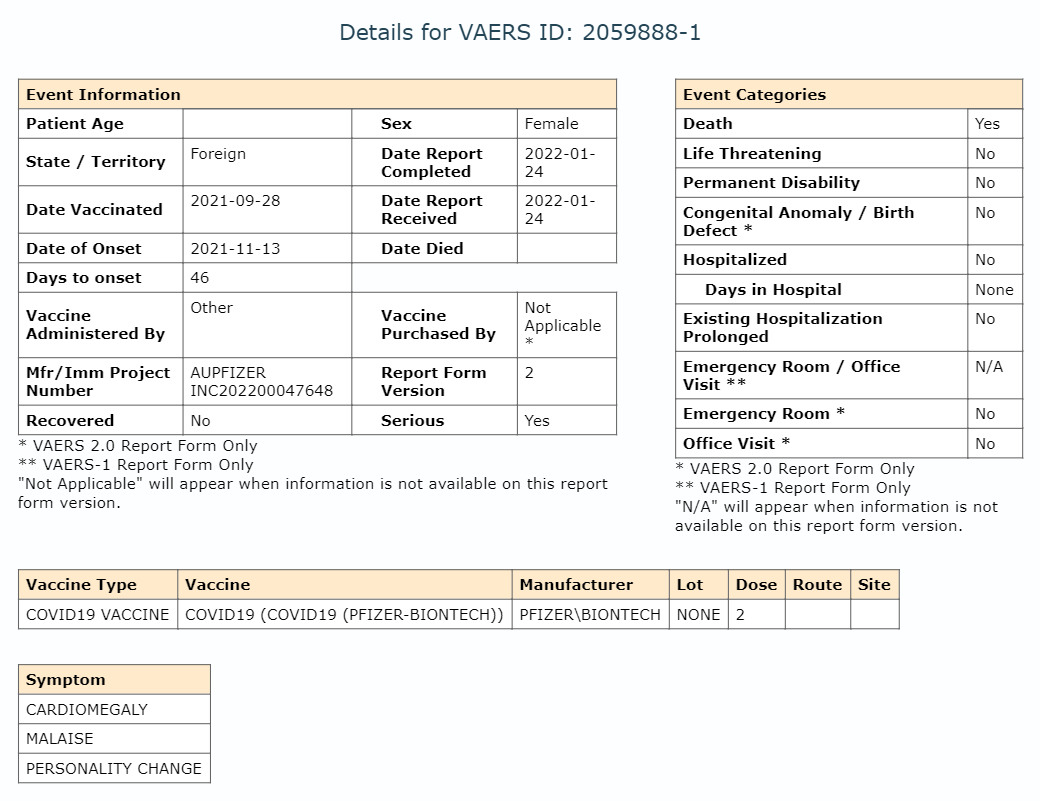Select Report Form Version value 2
The image size is (1040, 801).
[529, 373]
